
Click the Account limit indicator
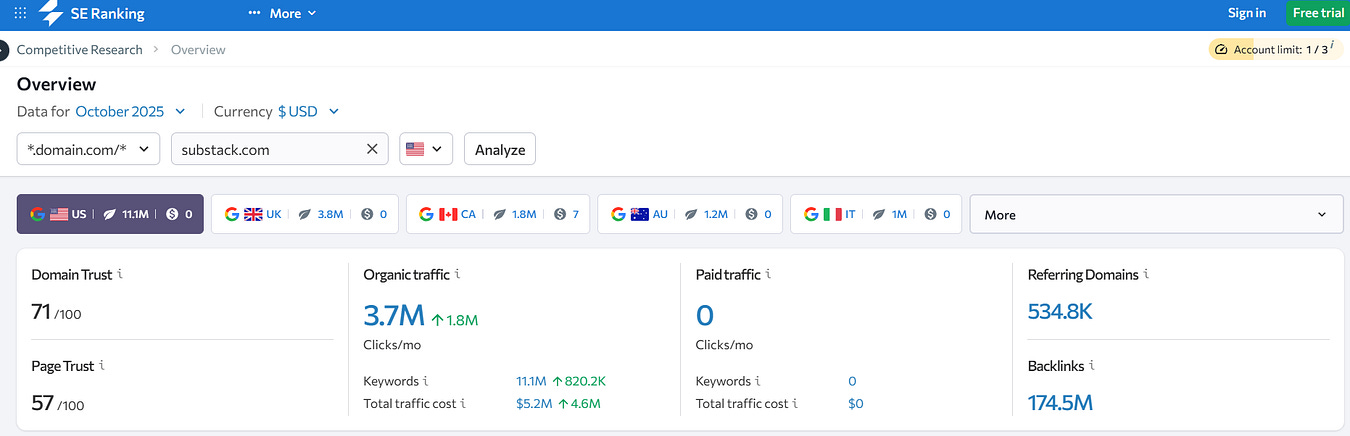pos(1274,49)
